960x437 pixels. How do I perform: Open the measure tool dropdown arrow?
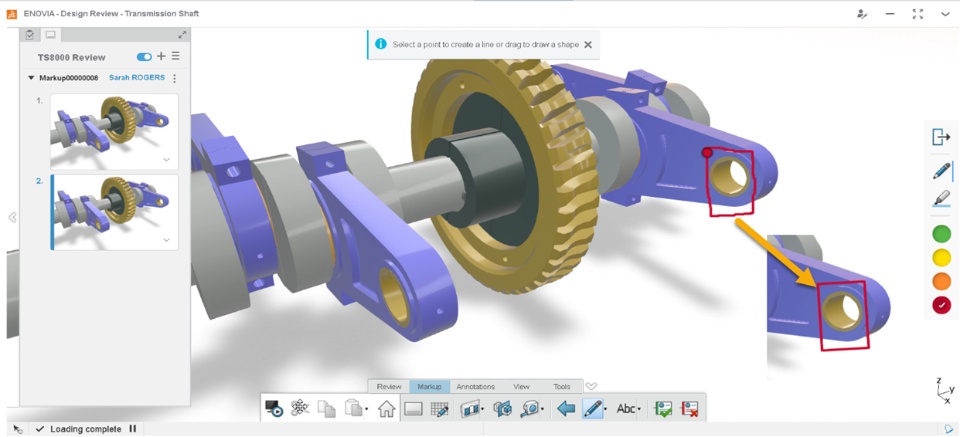pyautogui.click(x=544, y=409)
